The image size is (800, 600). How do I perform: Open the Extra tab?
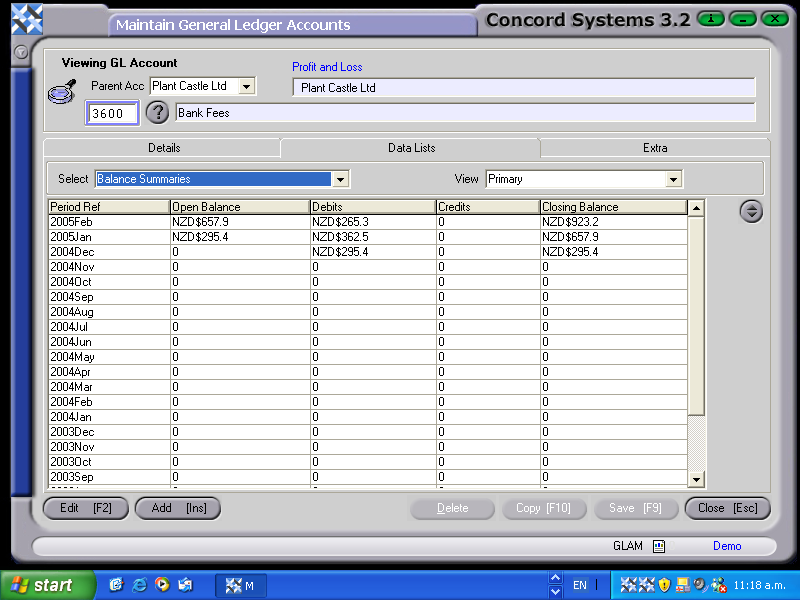click(654, 147)
